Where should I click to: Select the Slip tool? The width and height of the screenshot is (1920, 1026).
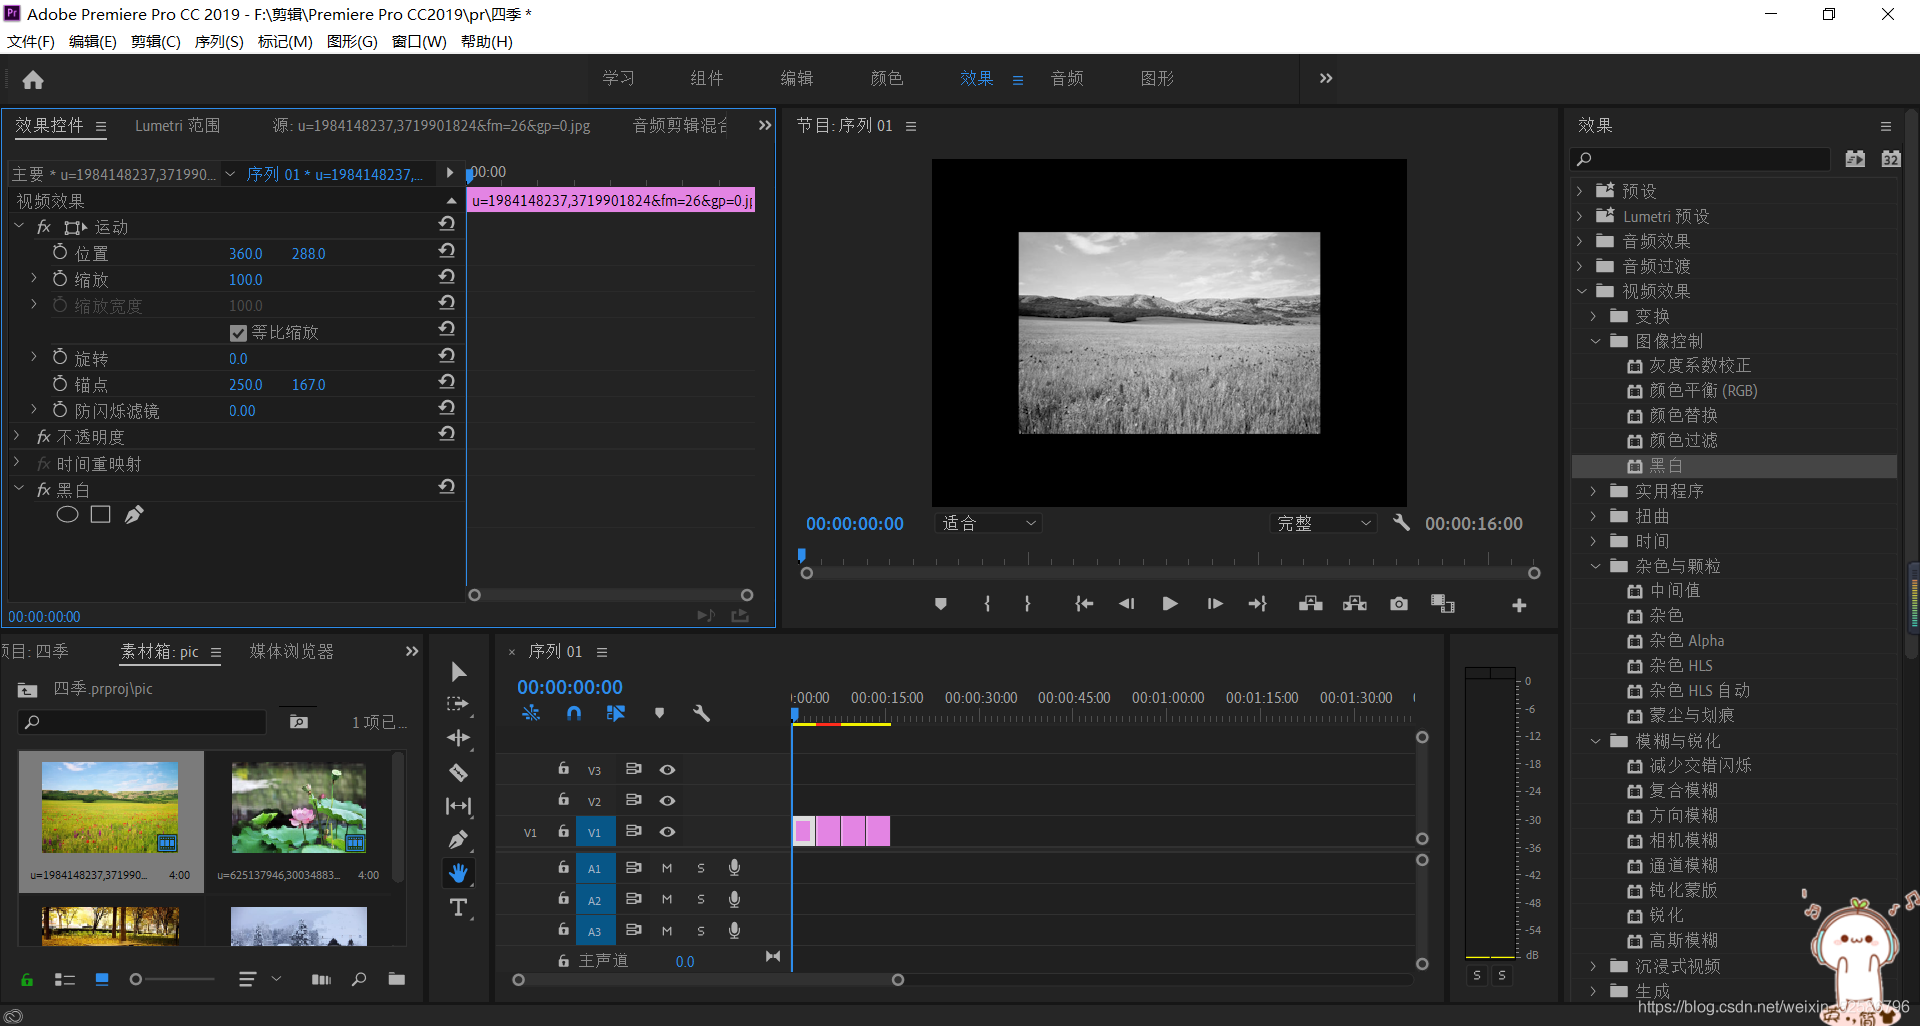458,806
